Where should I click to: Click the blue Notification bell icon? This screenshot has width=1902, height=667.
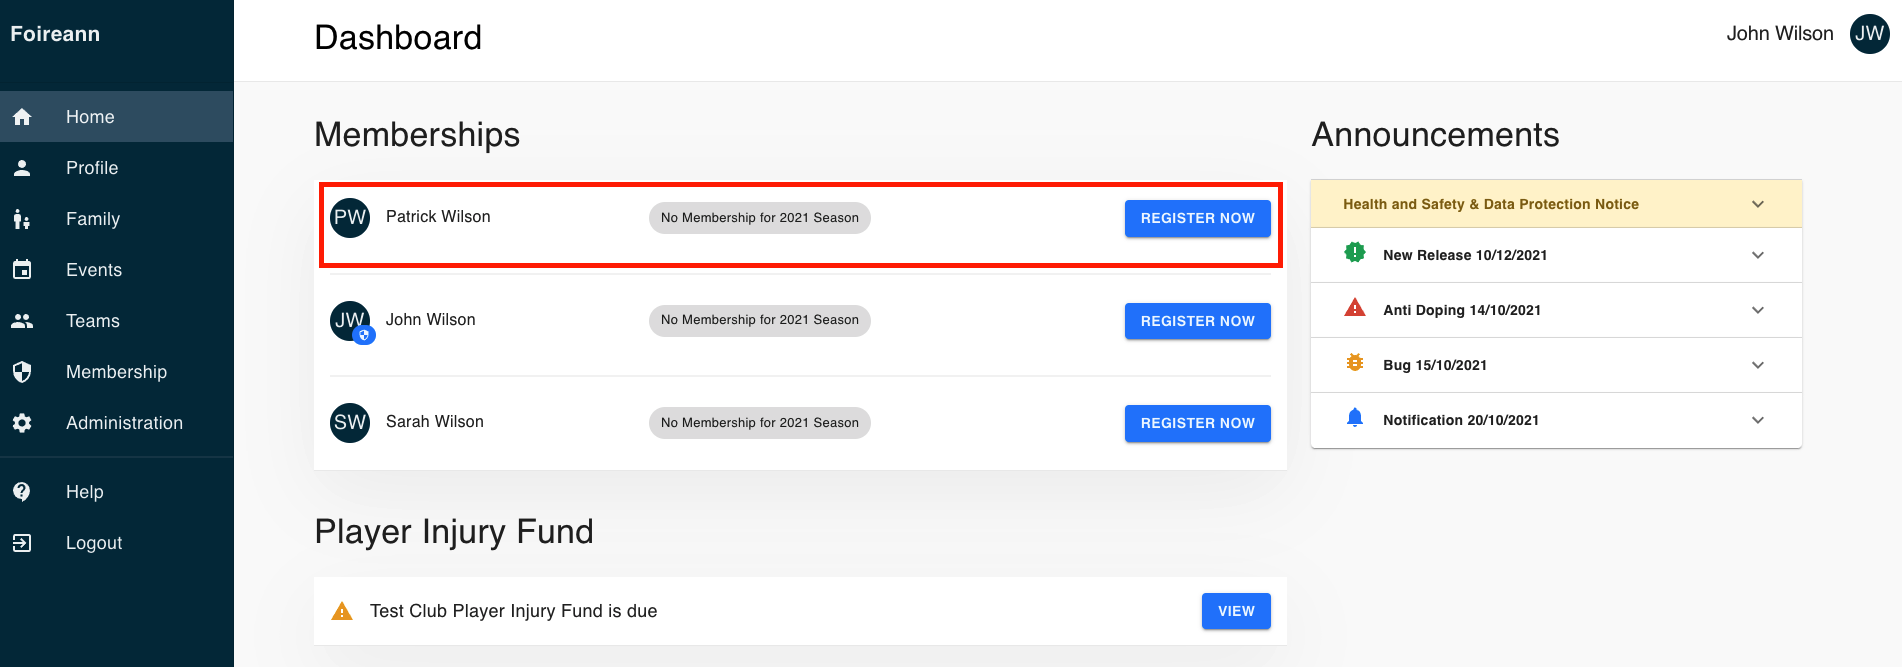pos(1355,418)
